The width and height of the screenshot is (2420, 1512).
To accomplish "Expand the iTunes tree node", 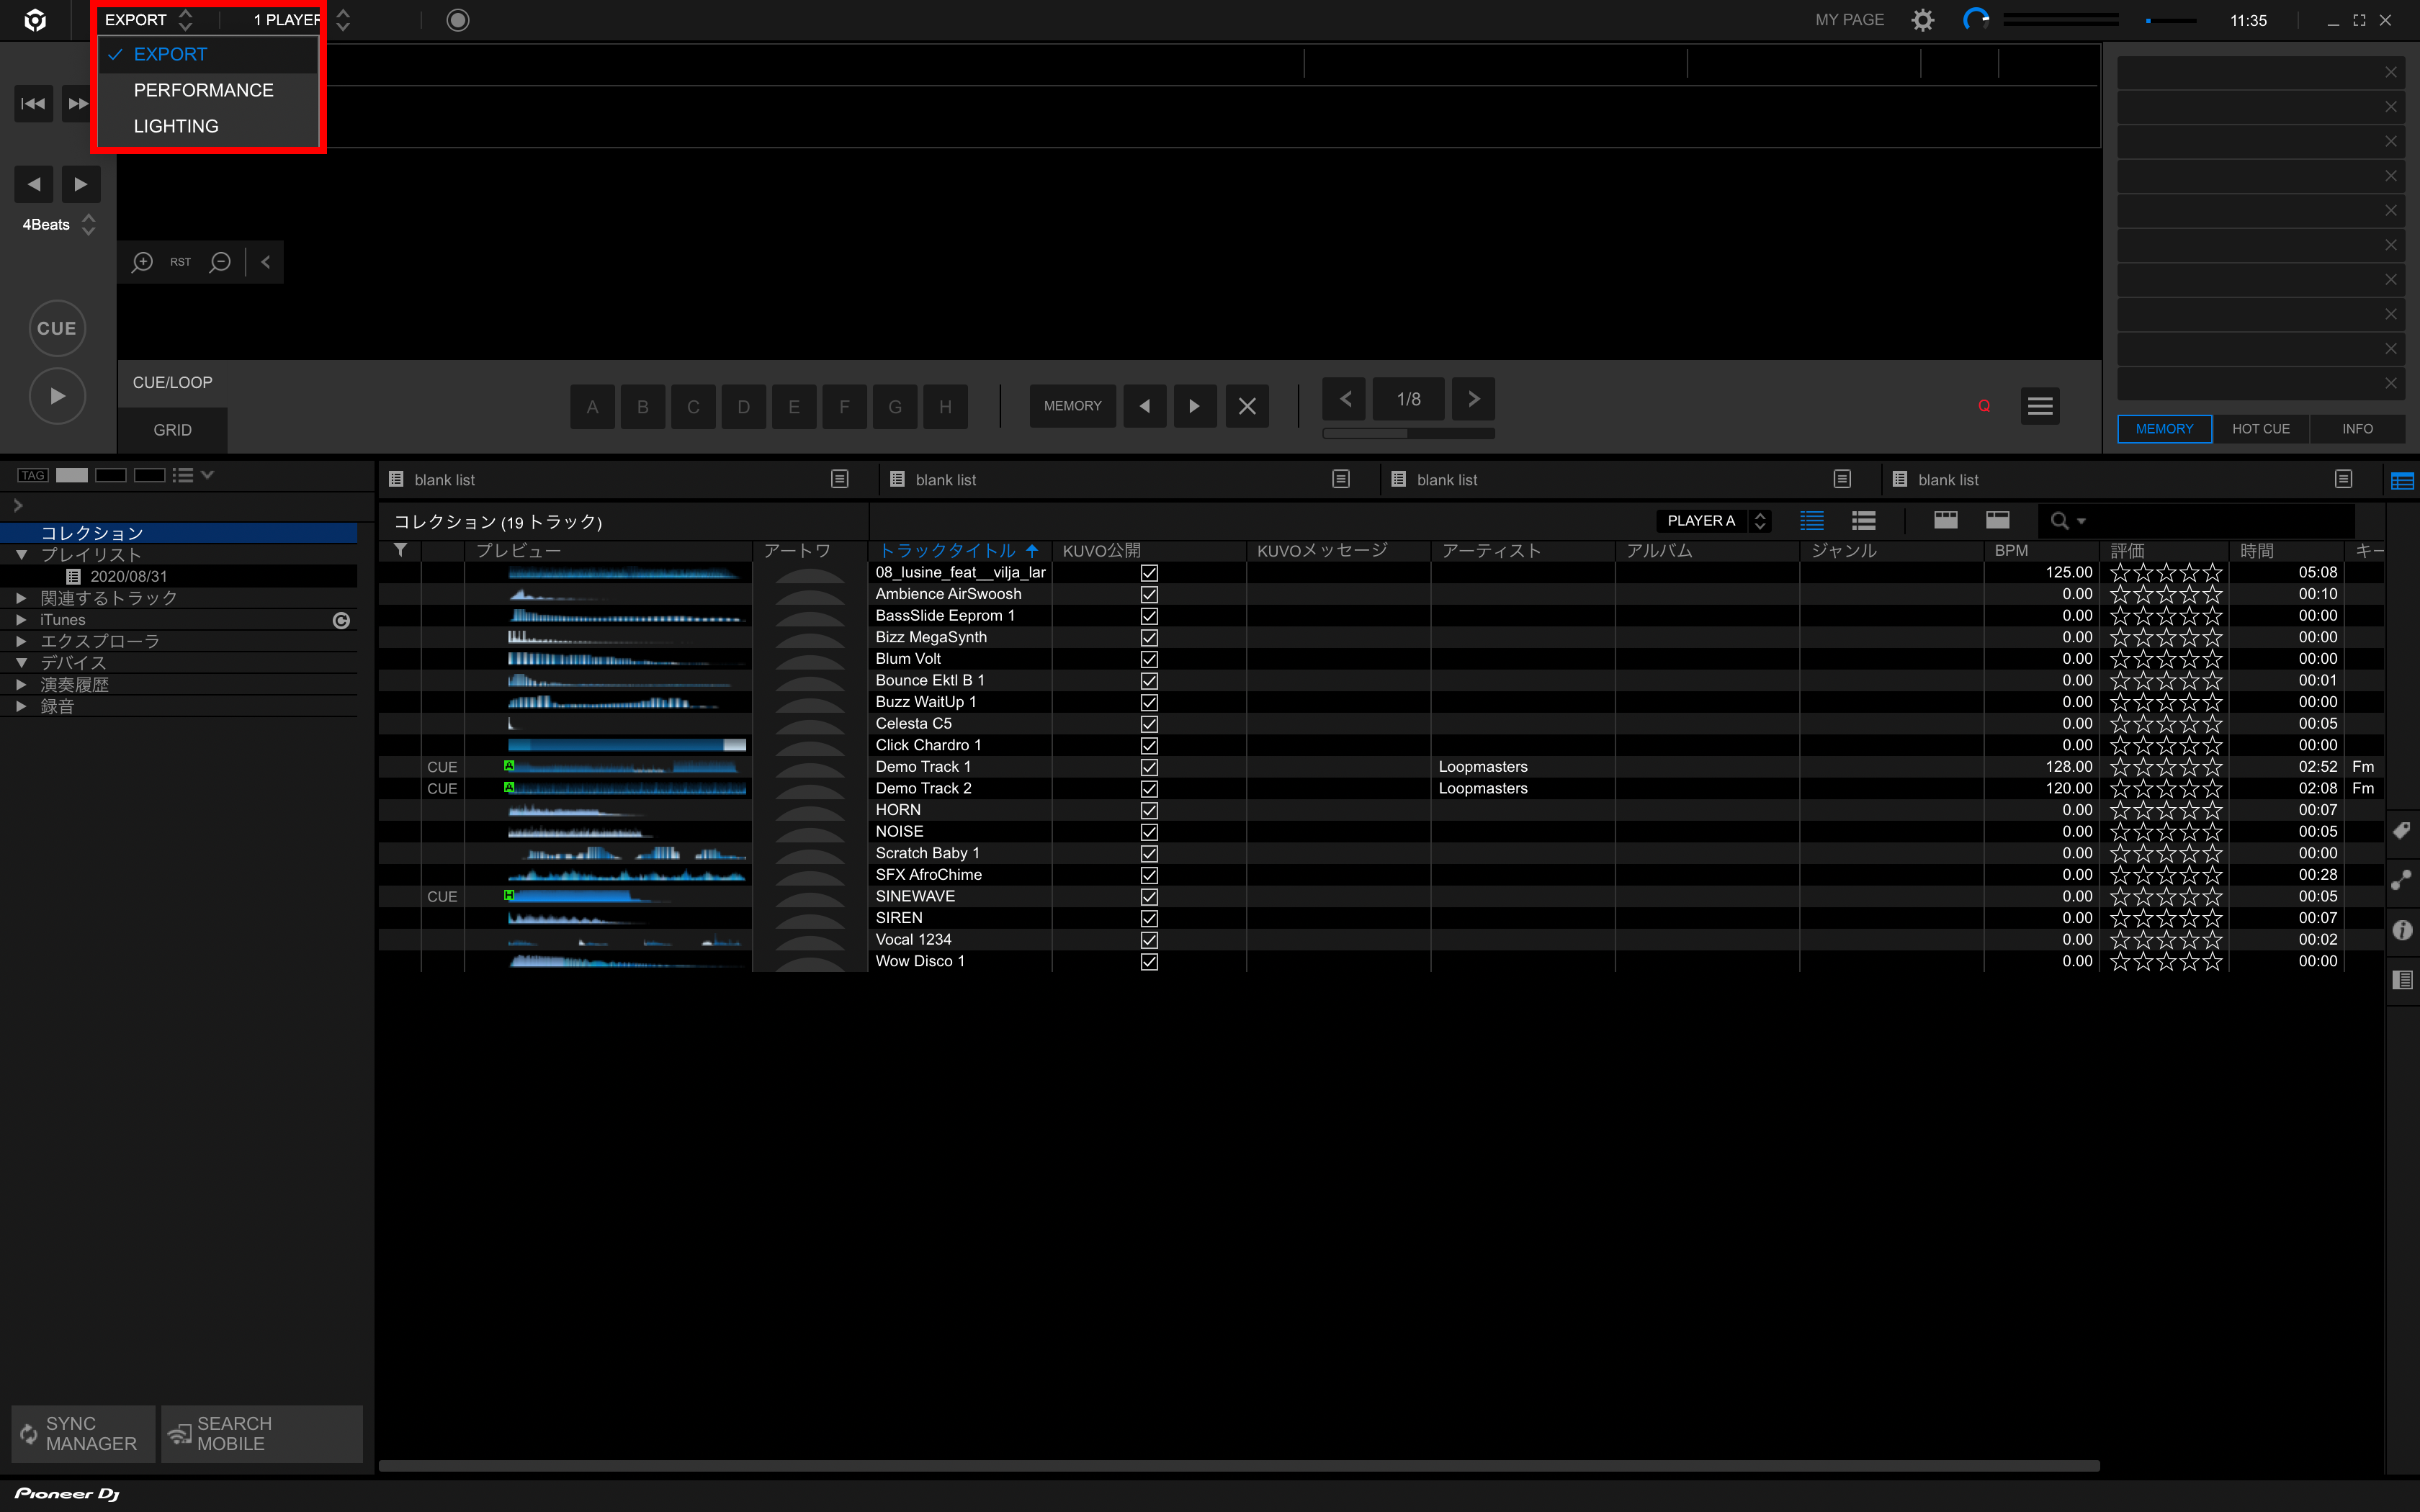I will click(x=21, y=620).
